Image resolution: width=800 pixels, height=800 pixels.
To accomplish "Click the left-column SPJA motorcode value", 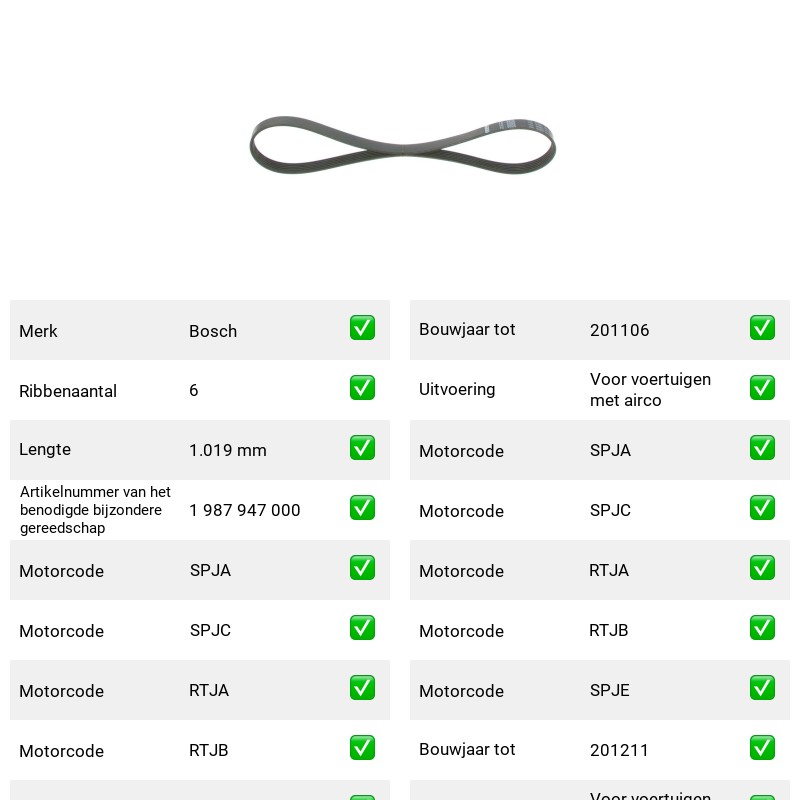I will coord(210,570).
